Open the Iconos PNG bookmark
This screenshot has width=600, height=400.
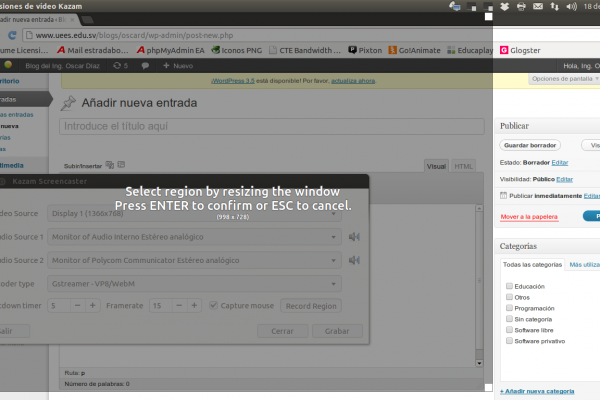coord(237,50)
